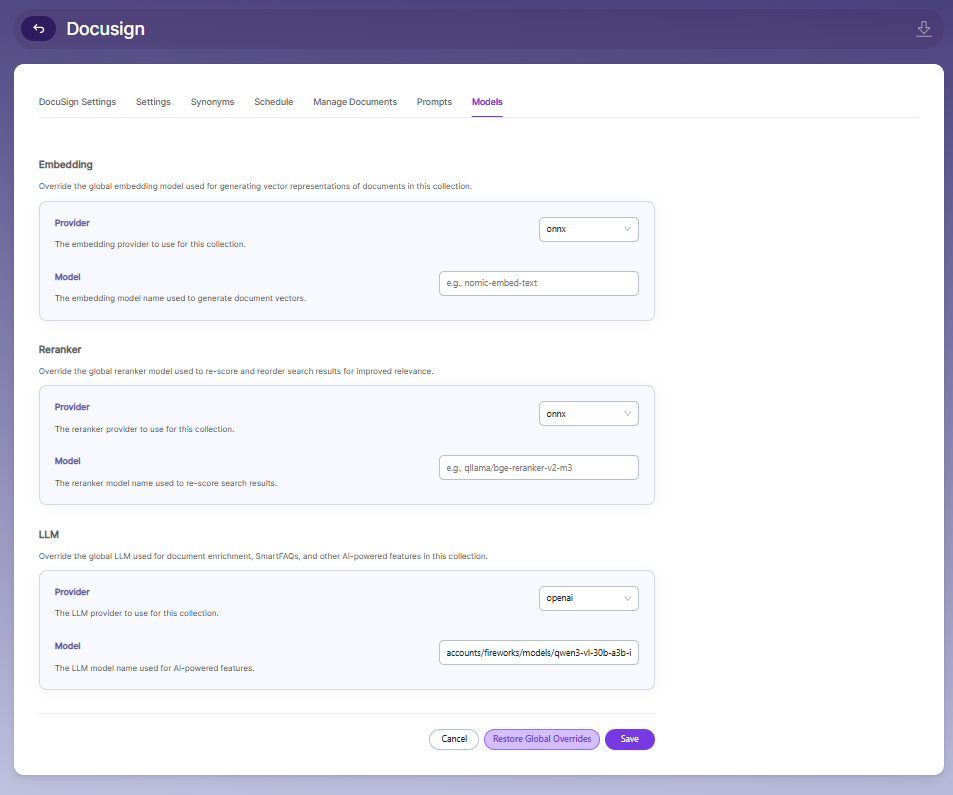Click the LLM model name field
The width and height of the screenshot is (953, 795).
(538, 652)
